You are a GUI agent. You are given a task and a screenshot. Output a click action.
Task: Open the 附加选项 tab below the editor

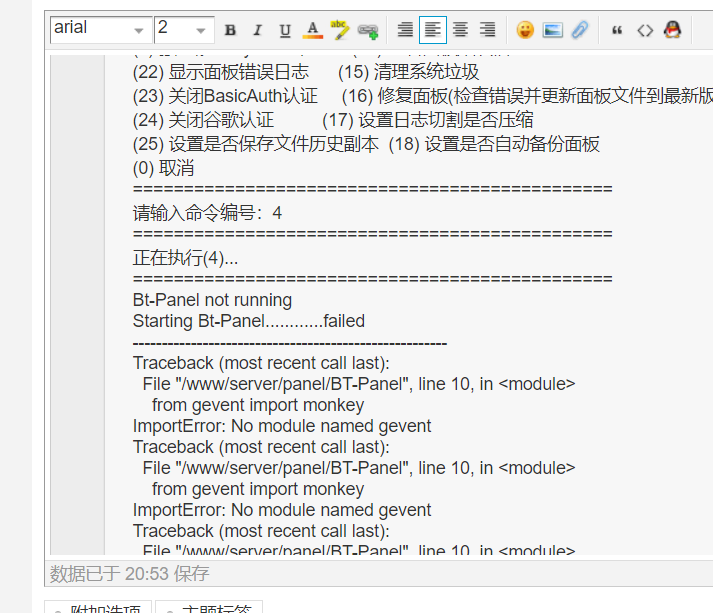coord(98,608)
